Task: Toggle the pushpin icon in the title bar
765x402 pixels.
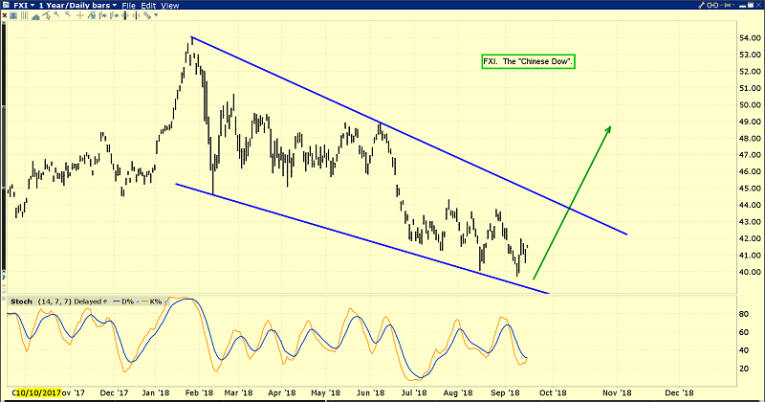Action: tap(725, 5)
